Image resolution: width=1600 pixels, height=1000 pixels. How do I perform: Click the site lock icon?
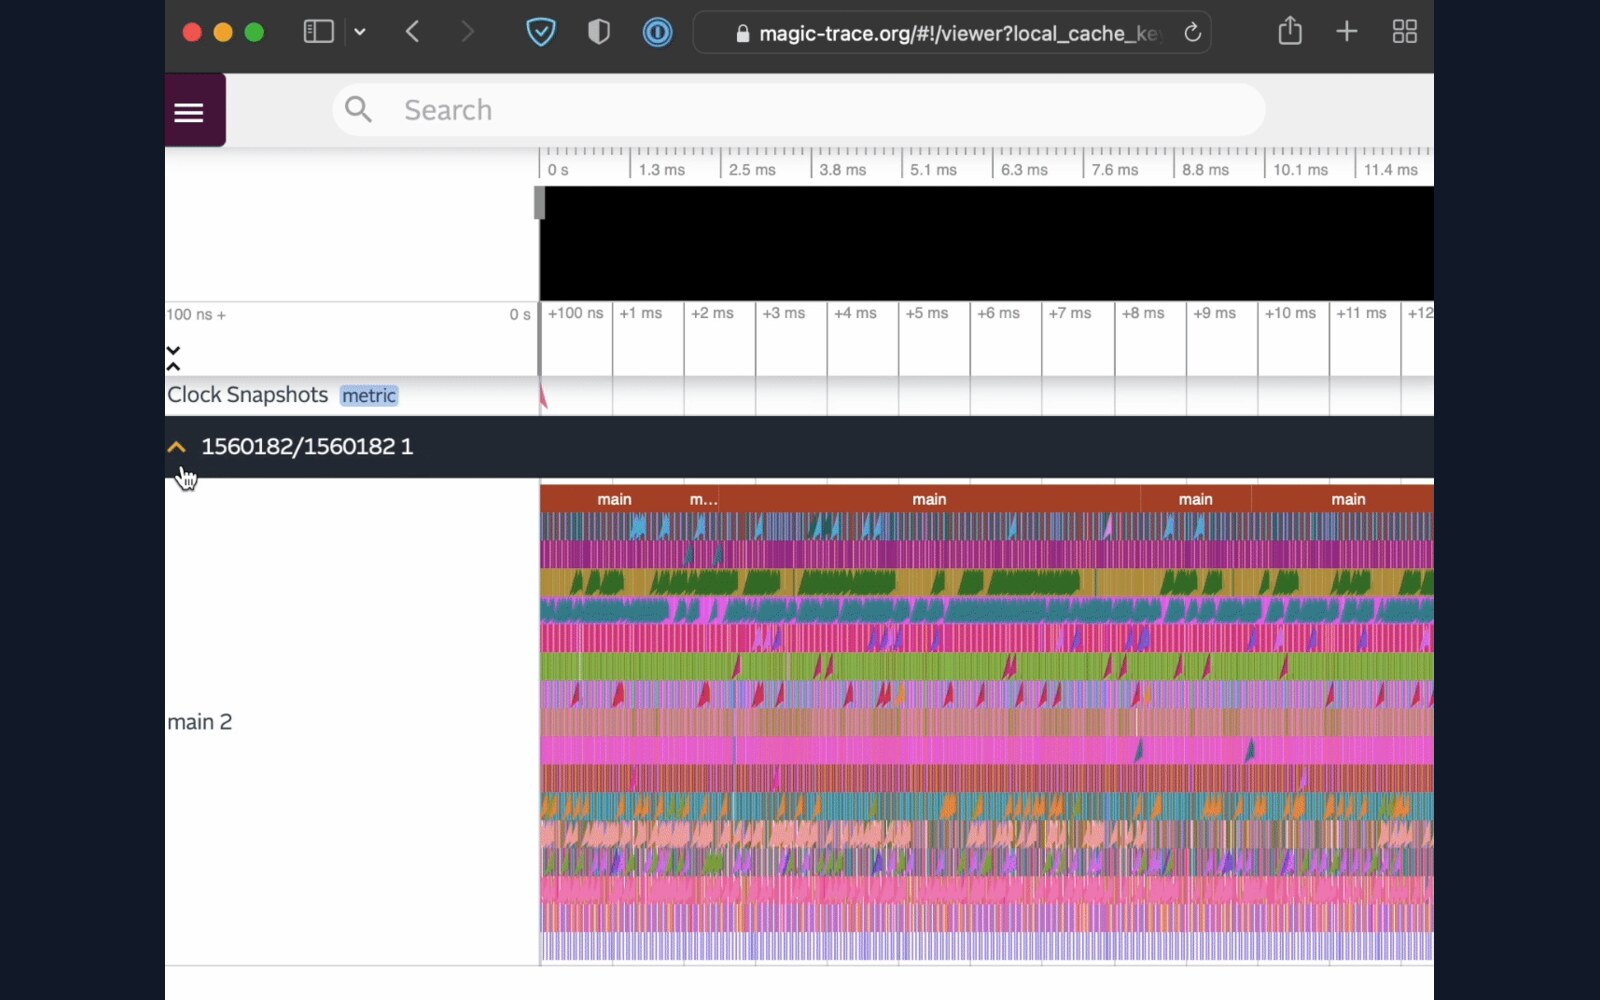click(x=742, y=34)
